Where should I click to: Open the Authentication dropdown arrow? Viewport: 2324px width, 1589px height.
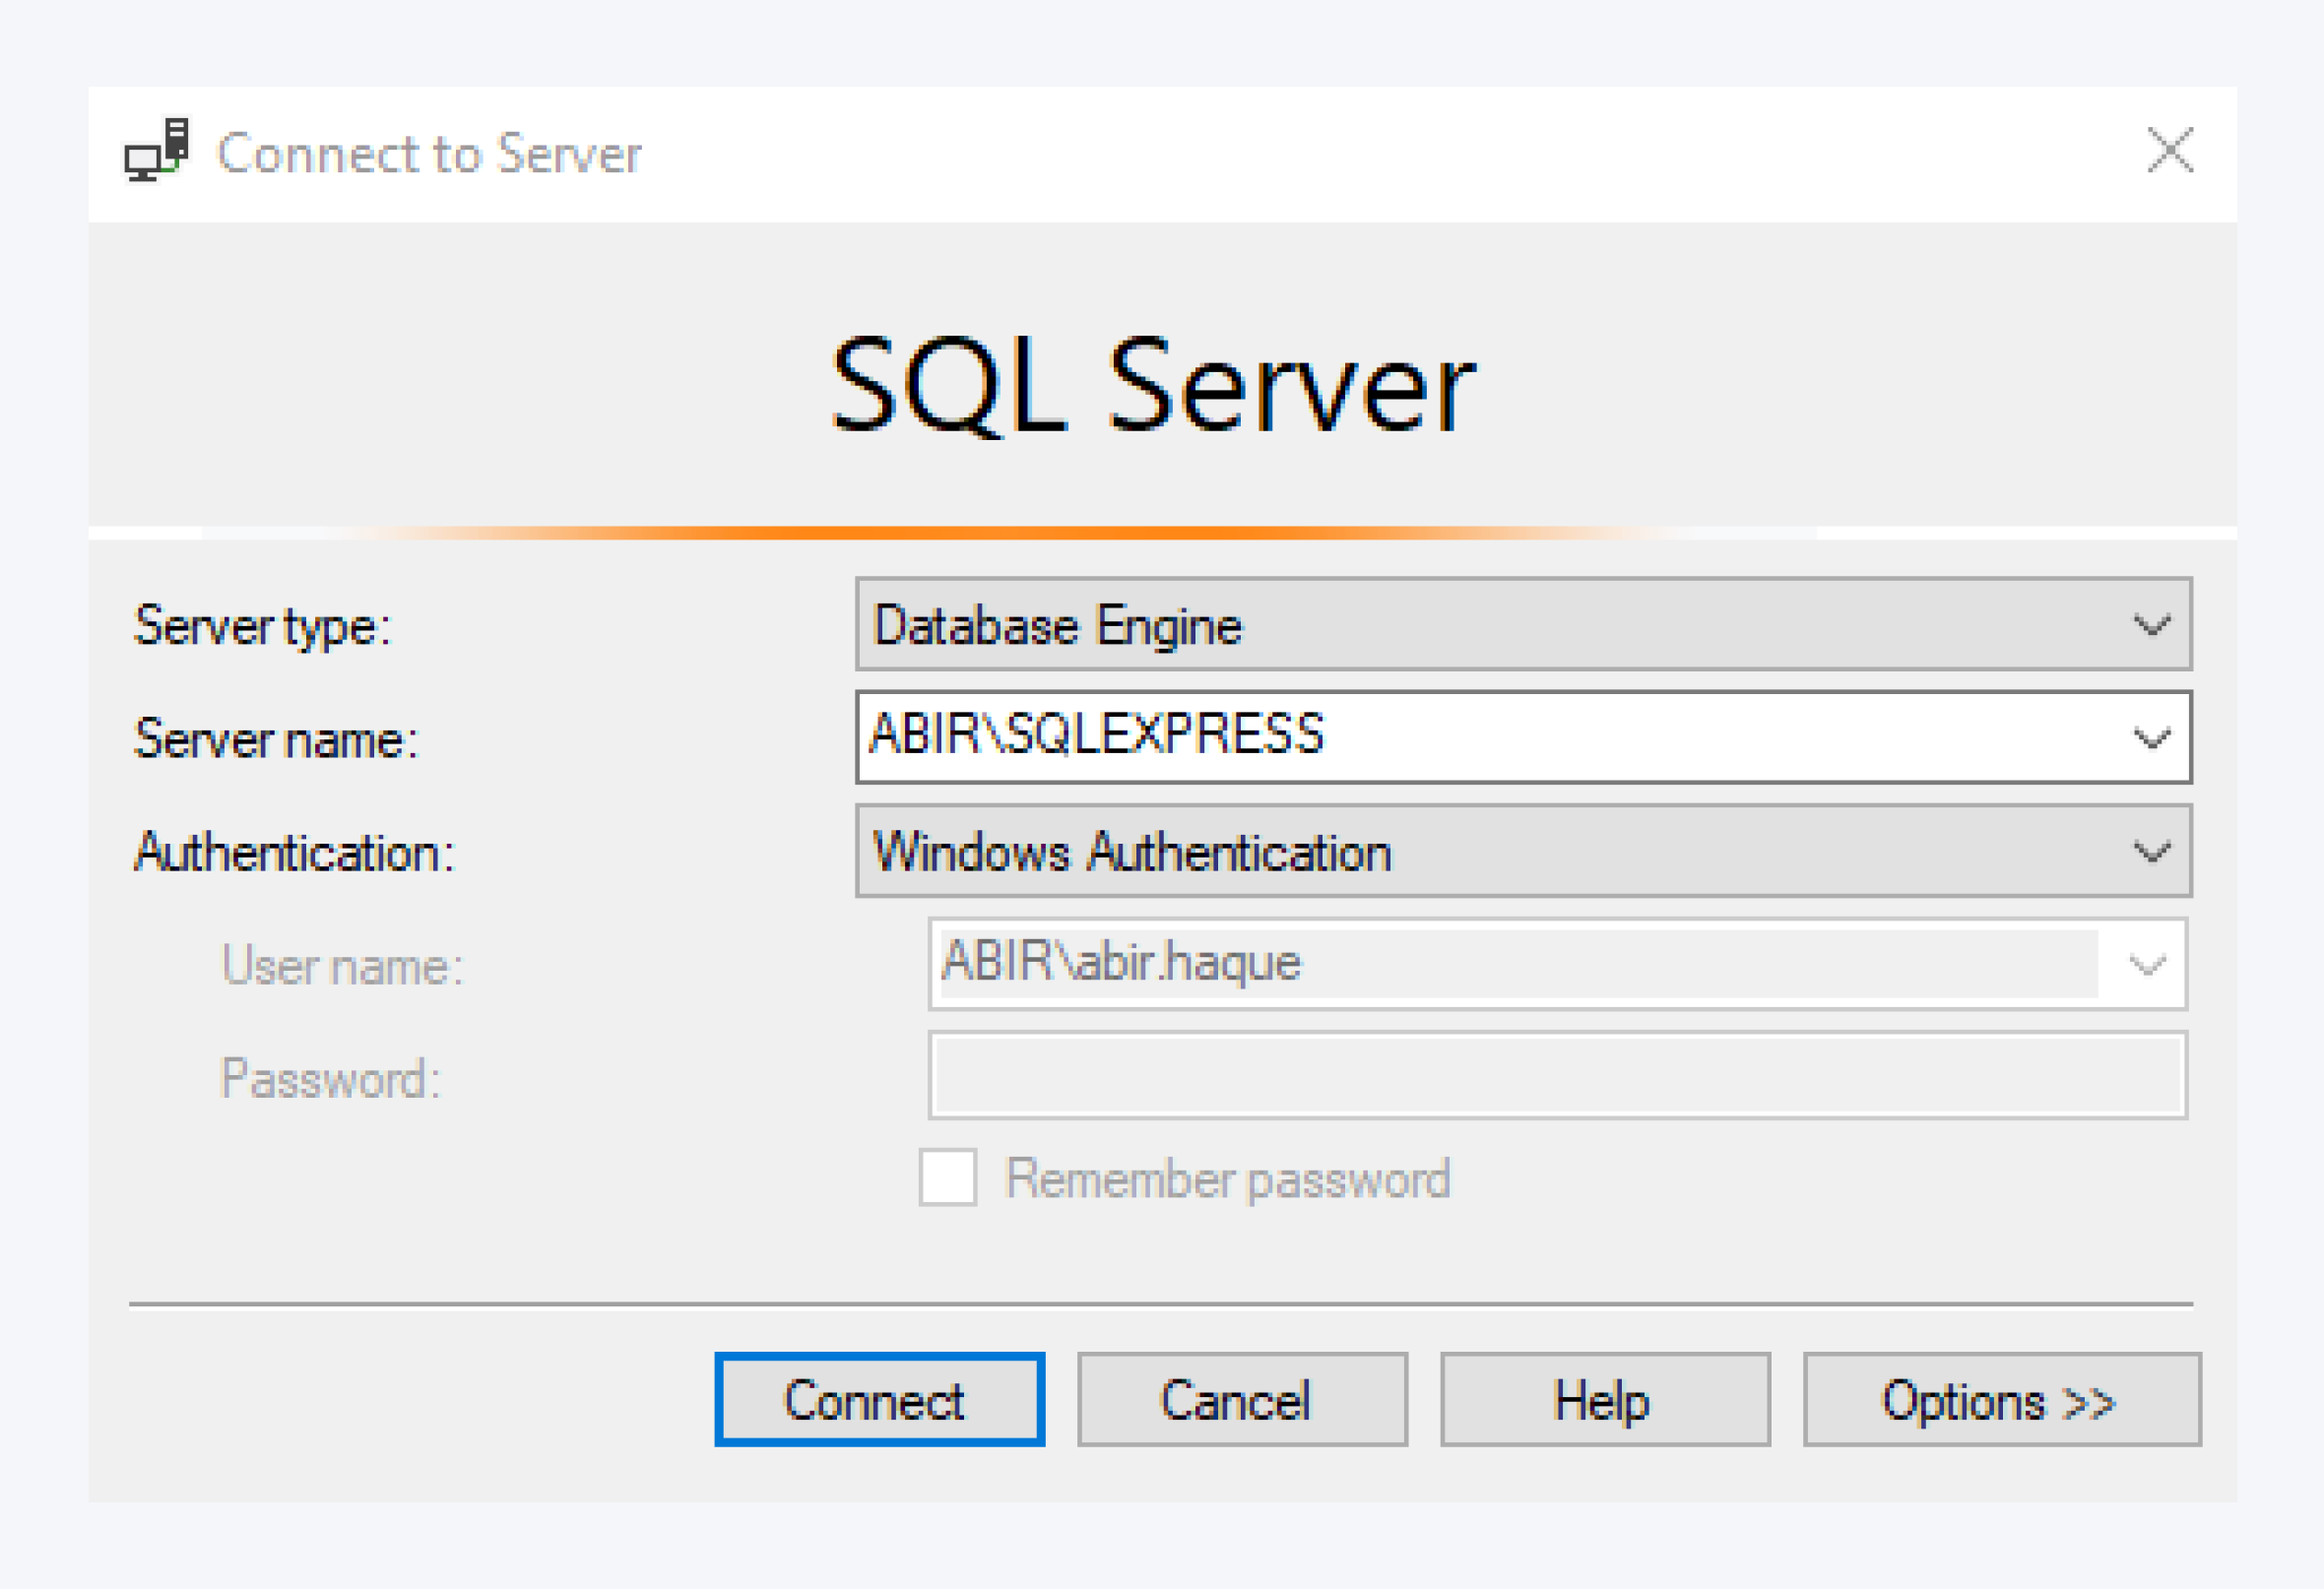point(2150,851)
